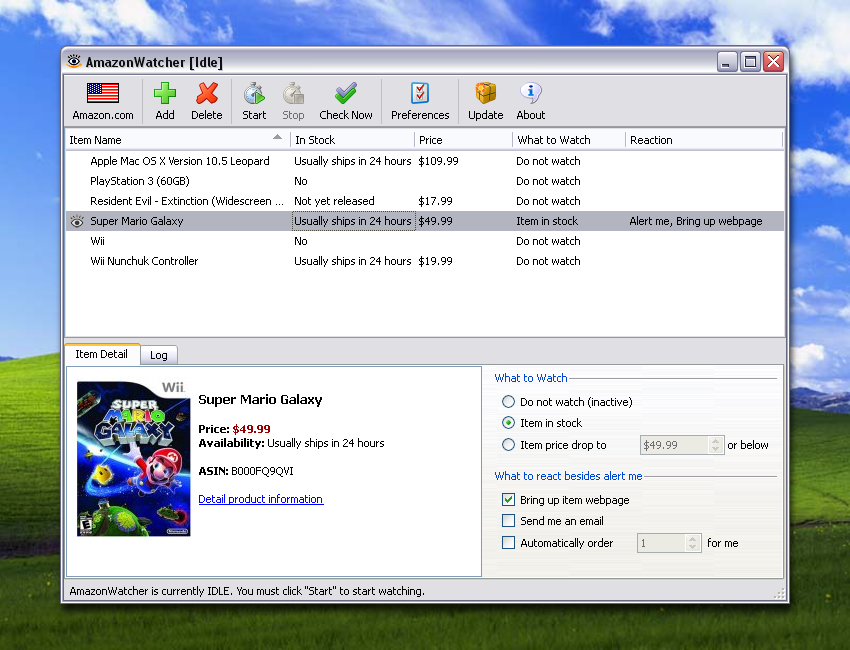Click the window resize grip corner
The width and height of the screenshot is (850, 650).
(780, 594)
